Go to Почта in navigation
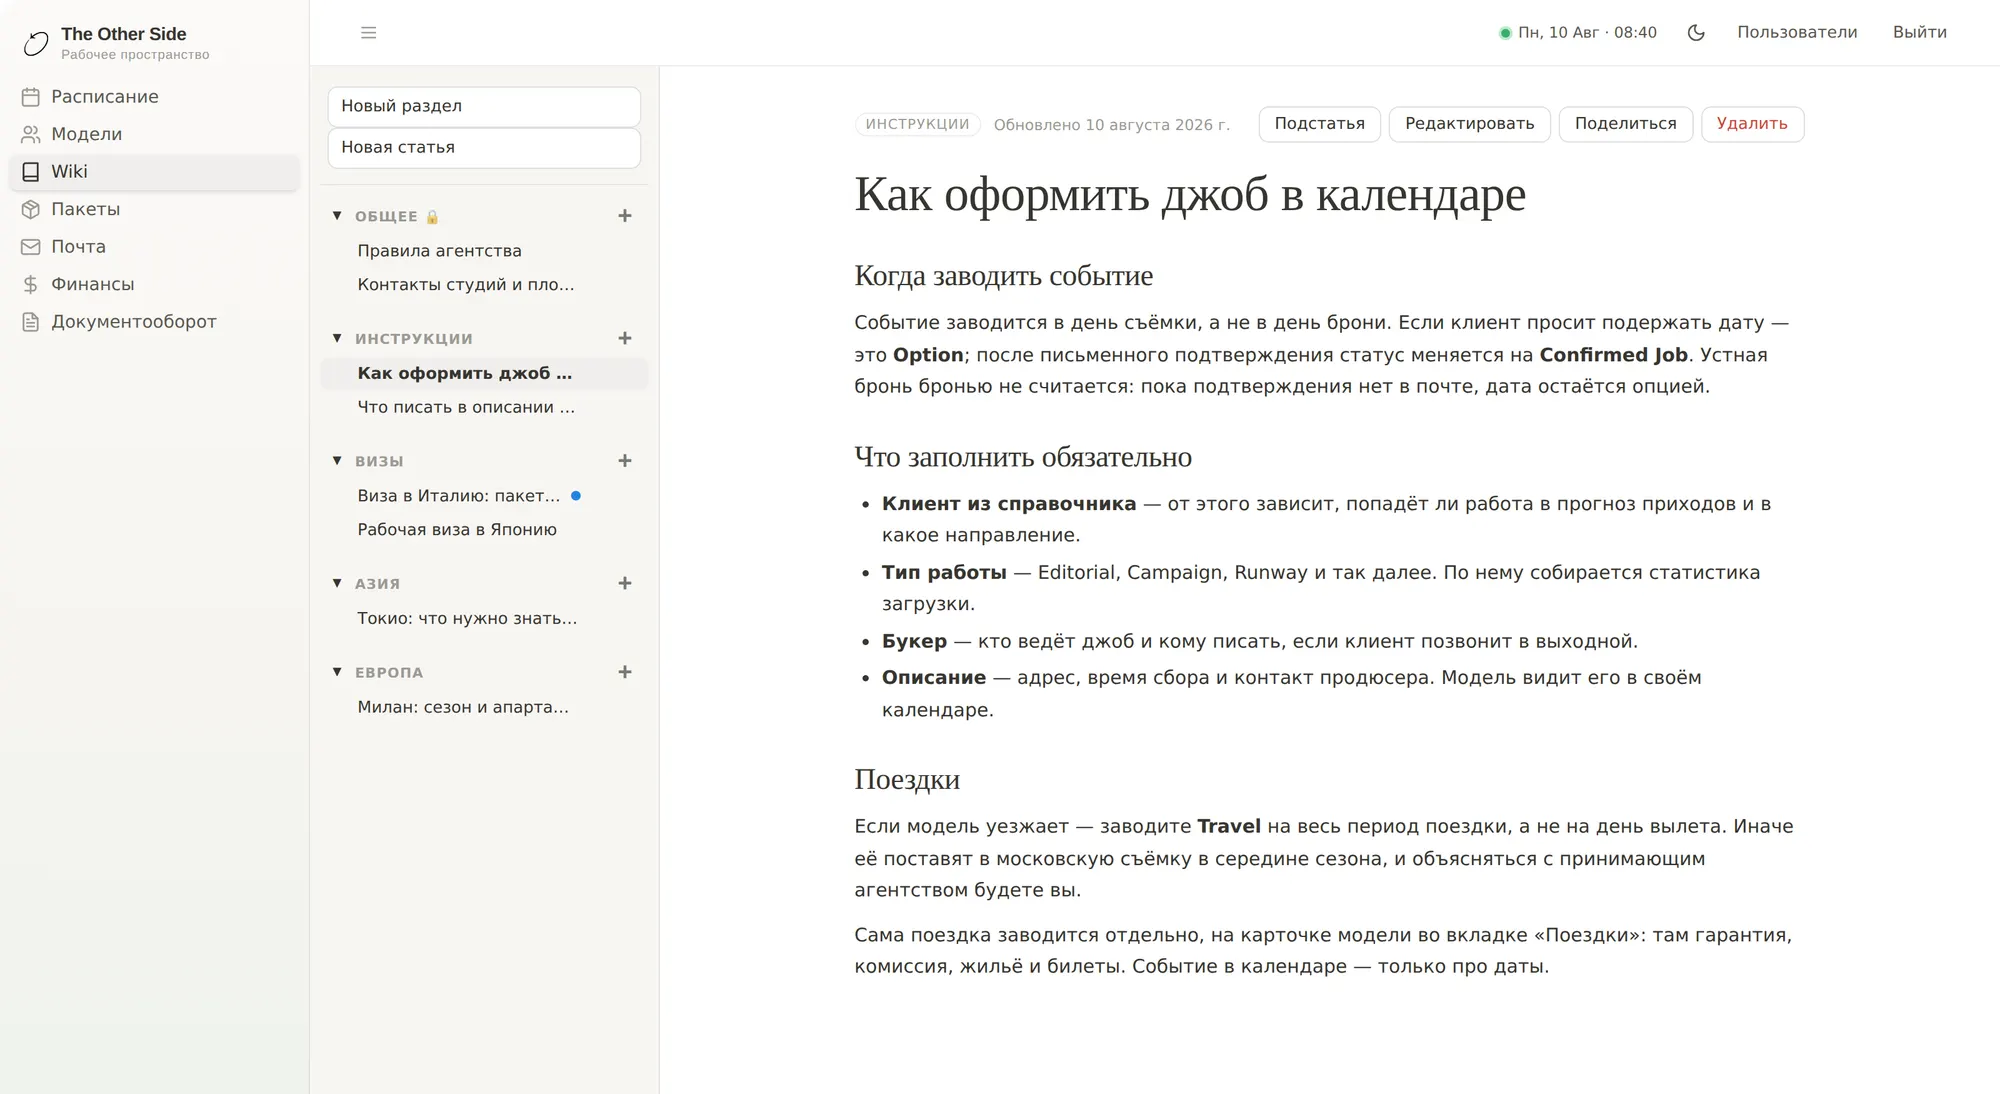The width and height of the screenshot is (2000, 1094). (x=154, y=247)
